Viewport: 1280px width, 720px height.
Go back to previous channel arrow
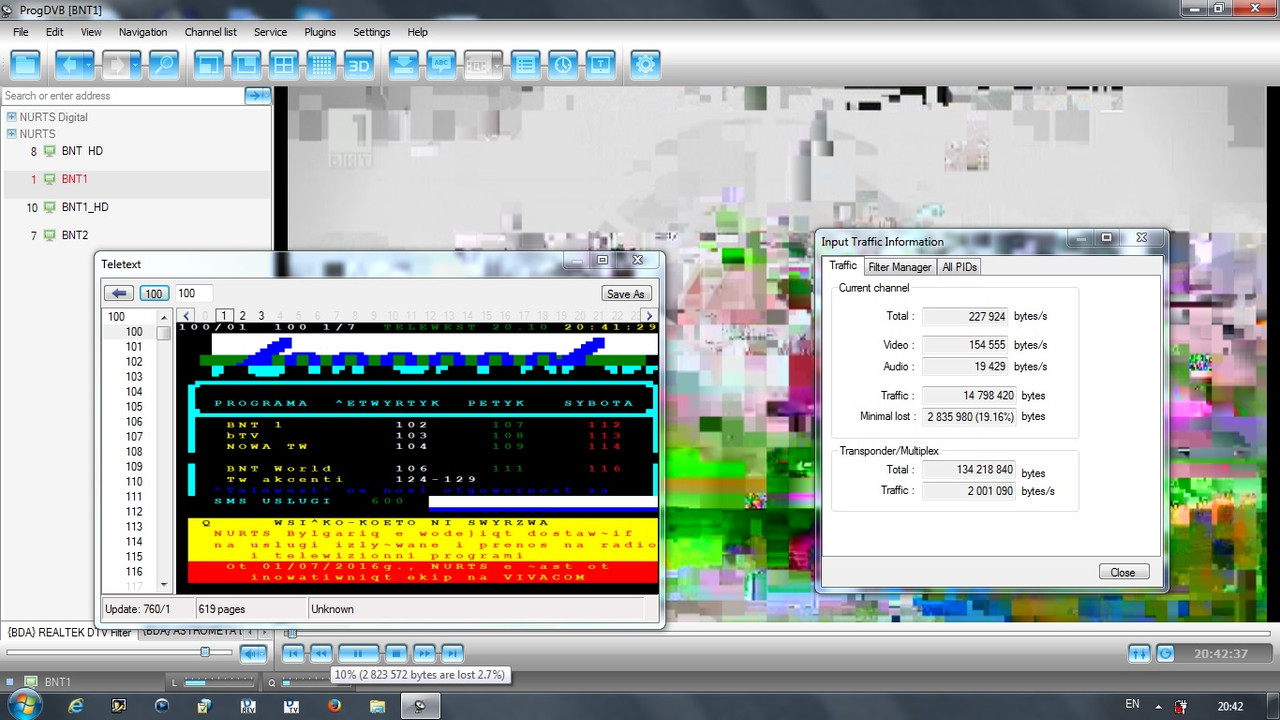coord(69,65)
